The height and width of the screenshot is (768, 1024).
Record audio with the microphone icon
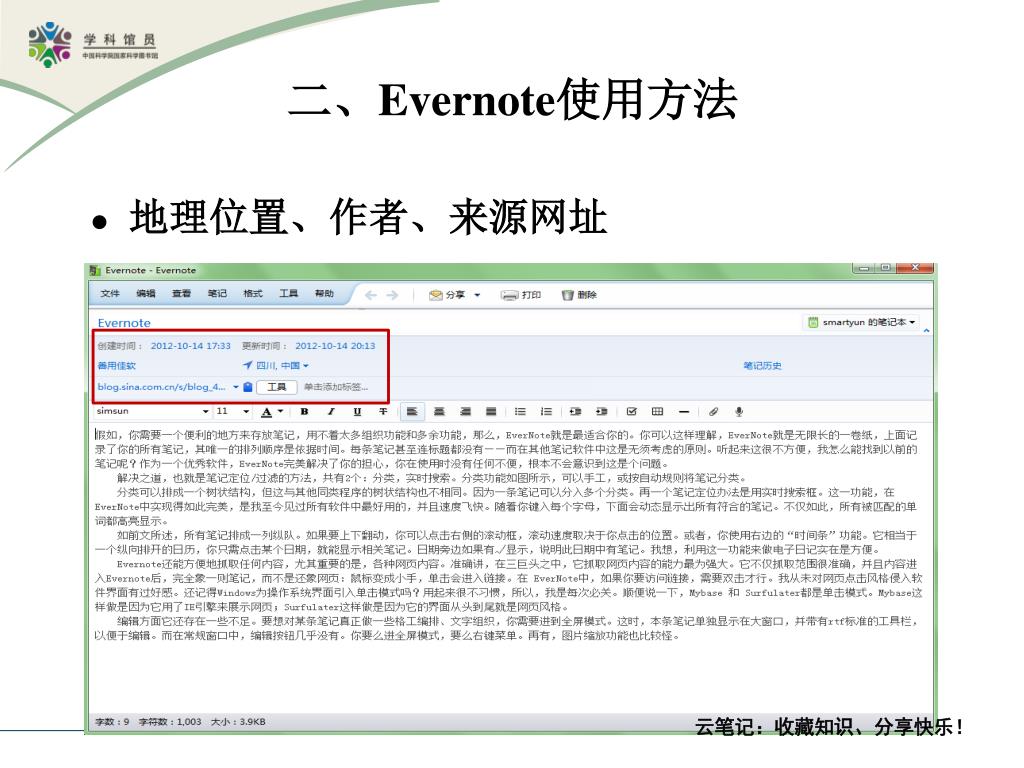click(739, 411)
